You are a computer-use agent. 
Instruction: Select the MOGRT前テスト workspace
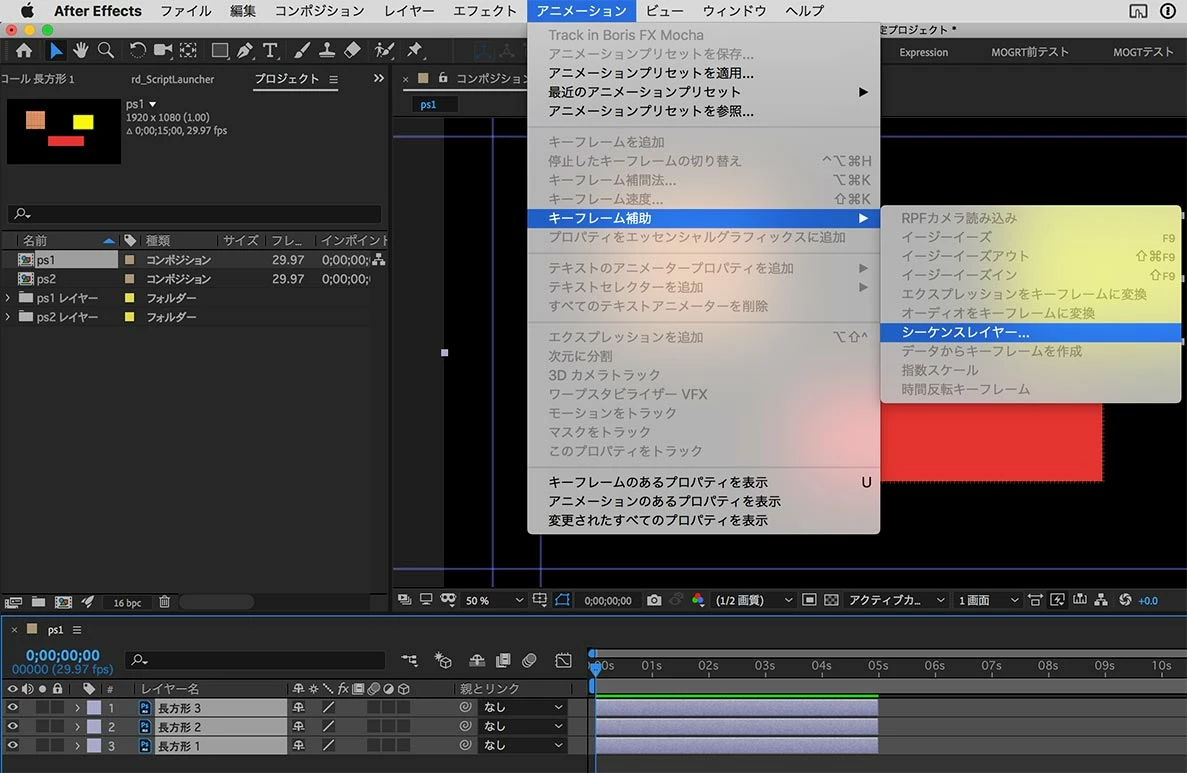pos(1030,52)
